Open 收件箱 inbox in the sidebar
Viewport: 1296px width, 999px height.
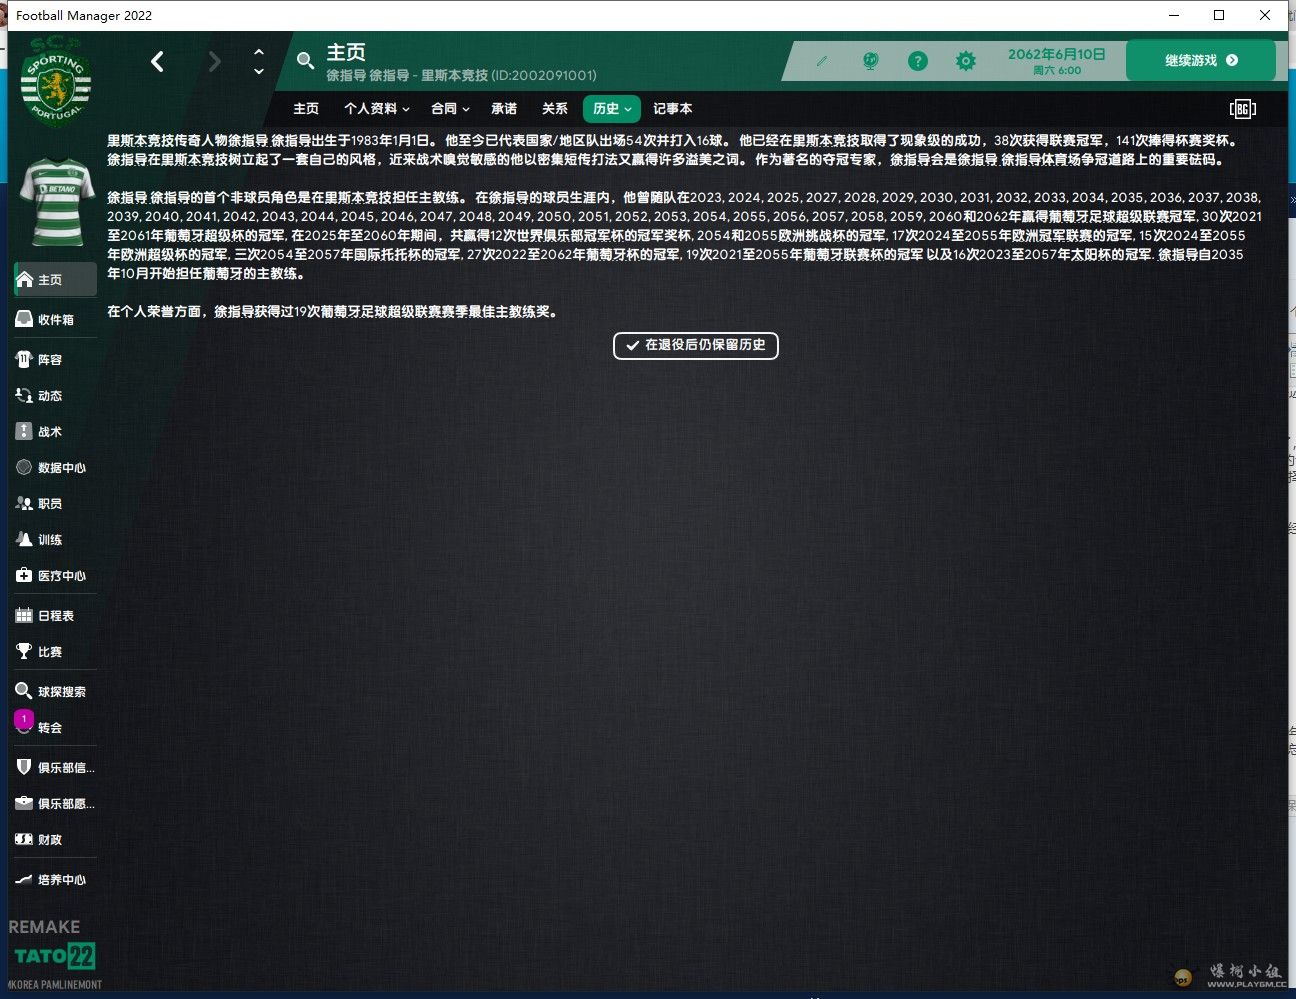(56, 320)
